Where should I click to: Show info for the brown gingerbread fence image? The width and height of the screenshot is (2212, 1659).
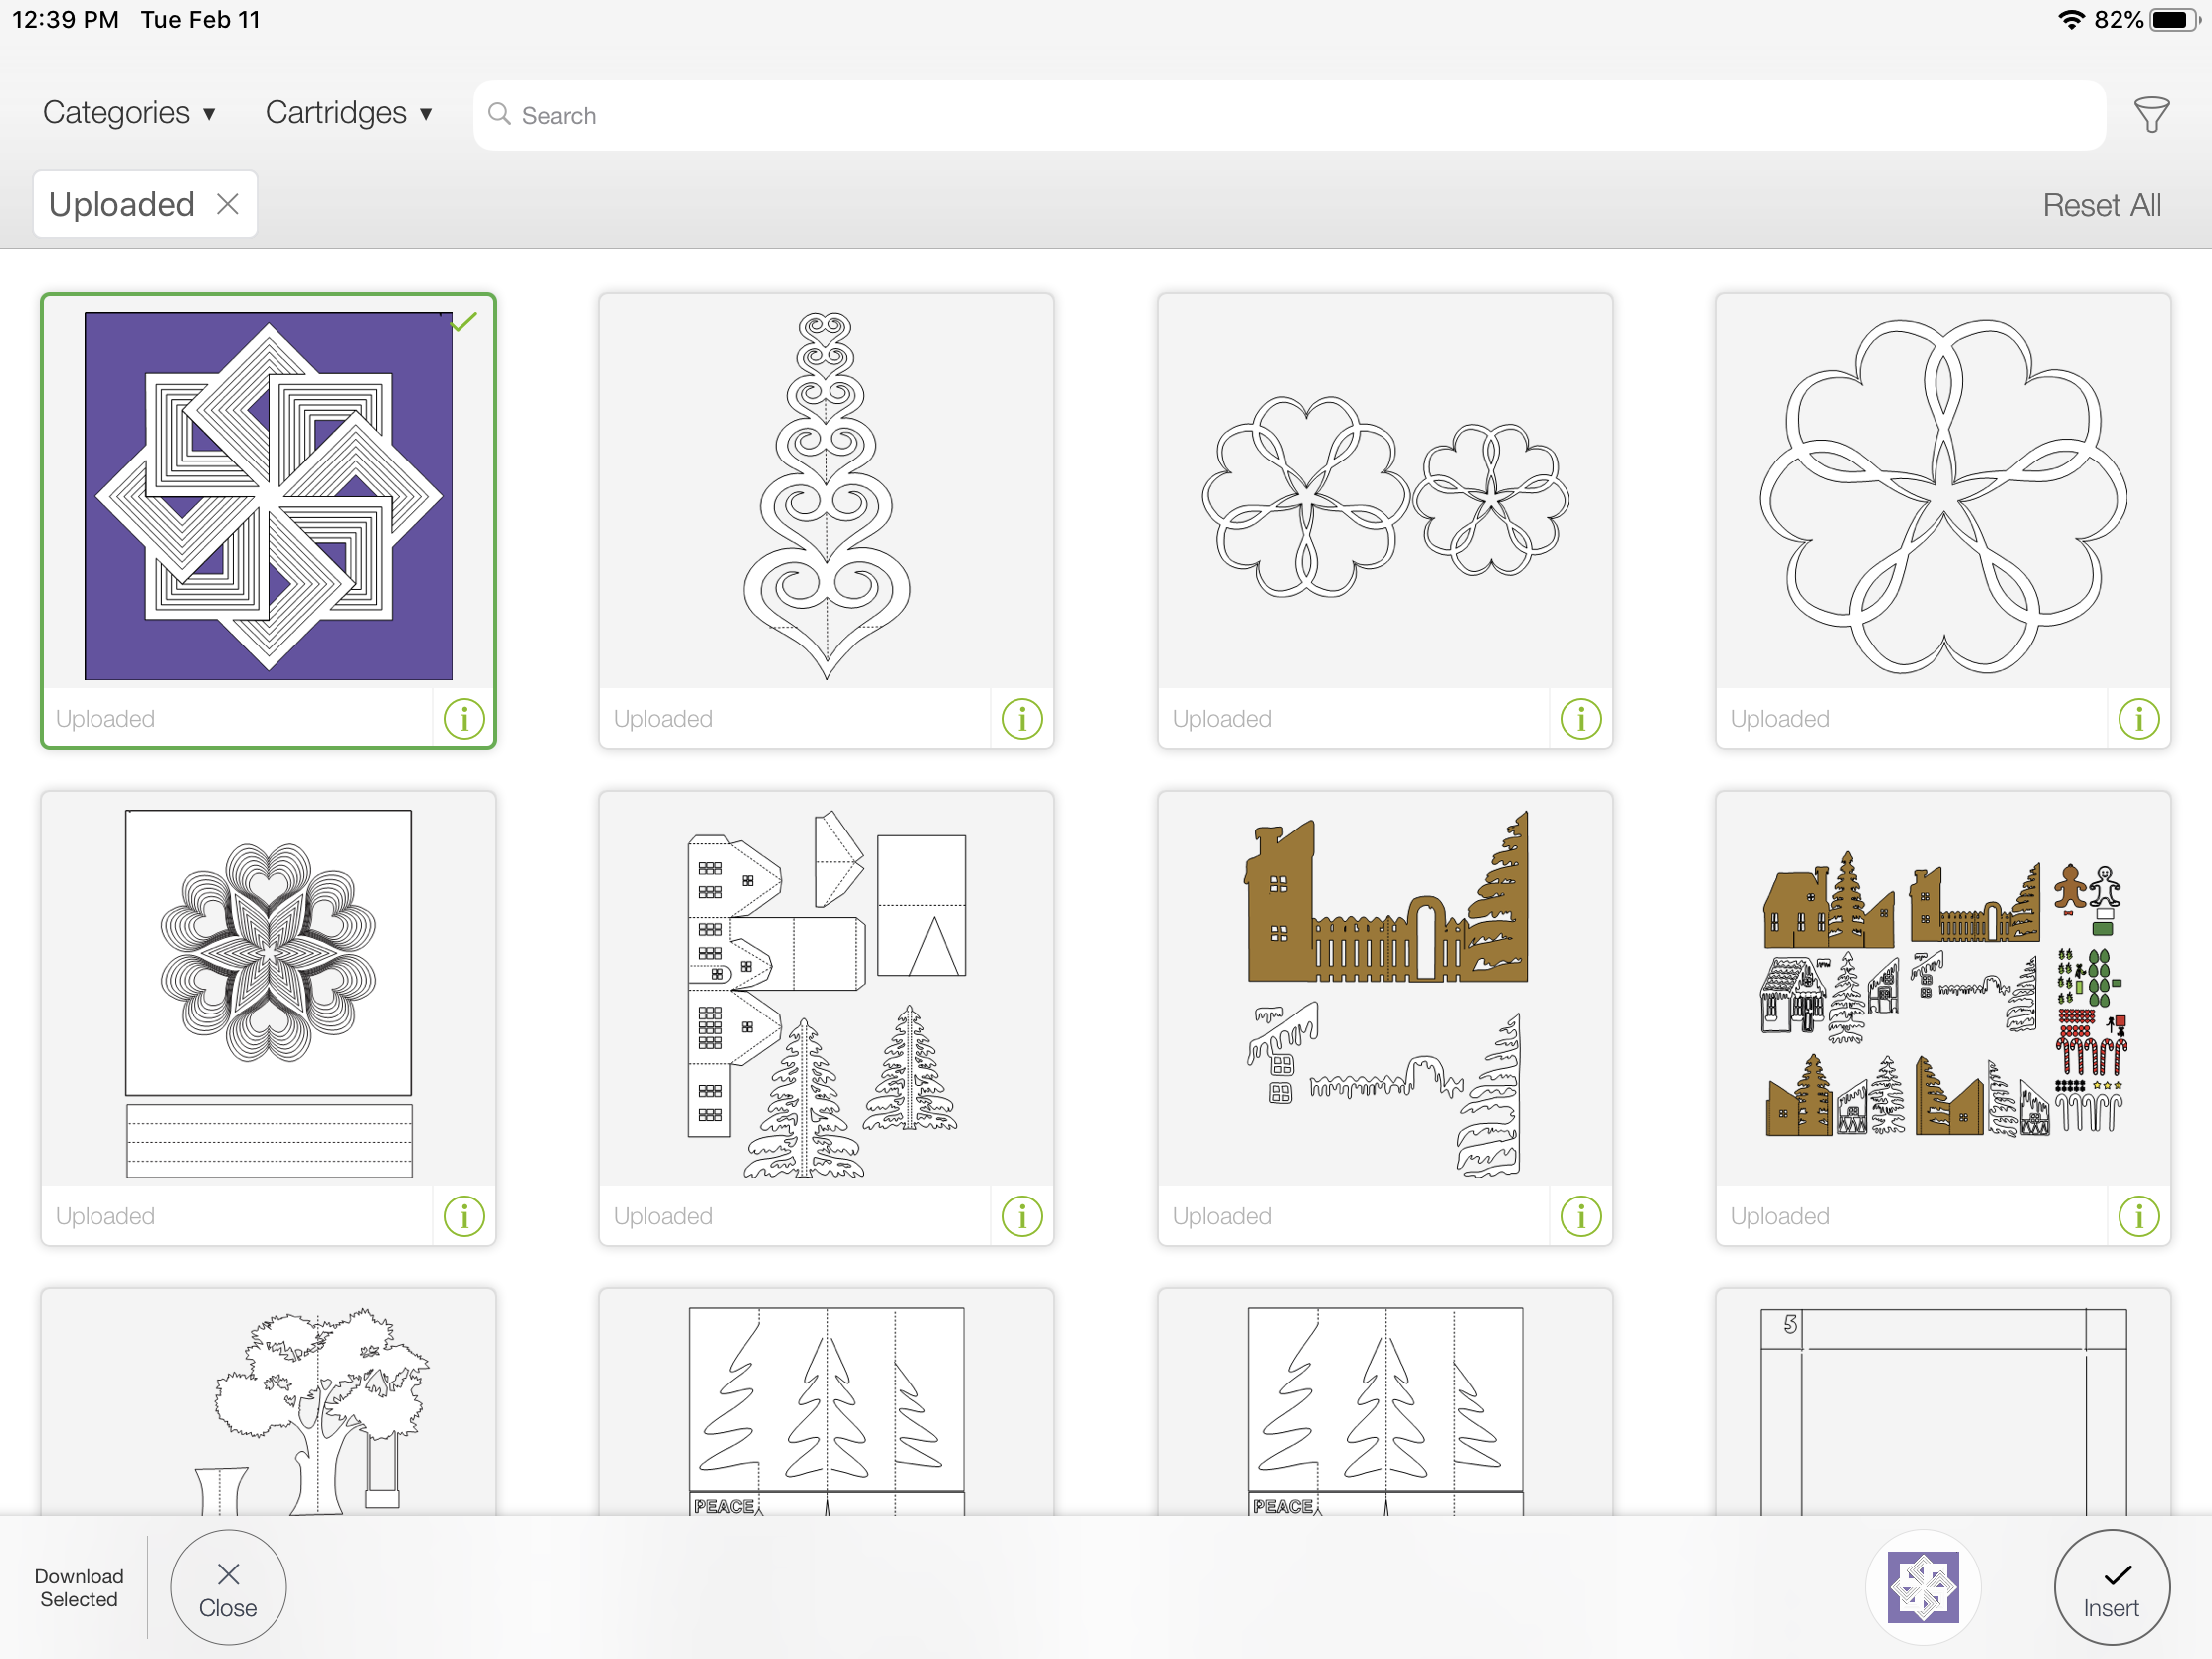(x=1580, y=1217)
